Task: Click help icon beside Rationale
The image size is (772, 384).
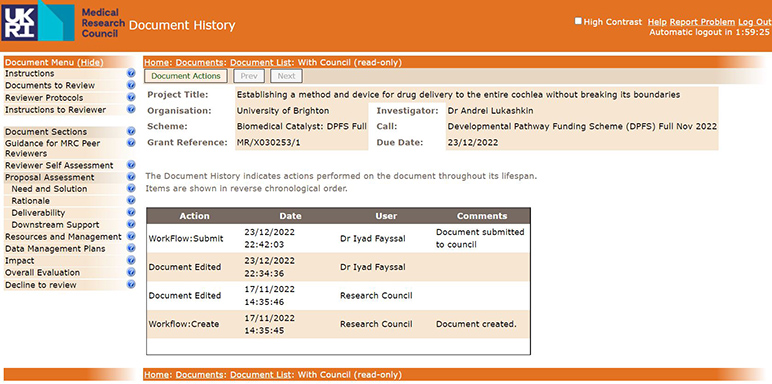Action: pos(131,200)
